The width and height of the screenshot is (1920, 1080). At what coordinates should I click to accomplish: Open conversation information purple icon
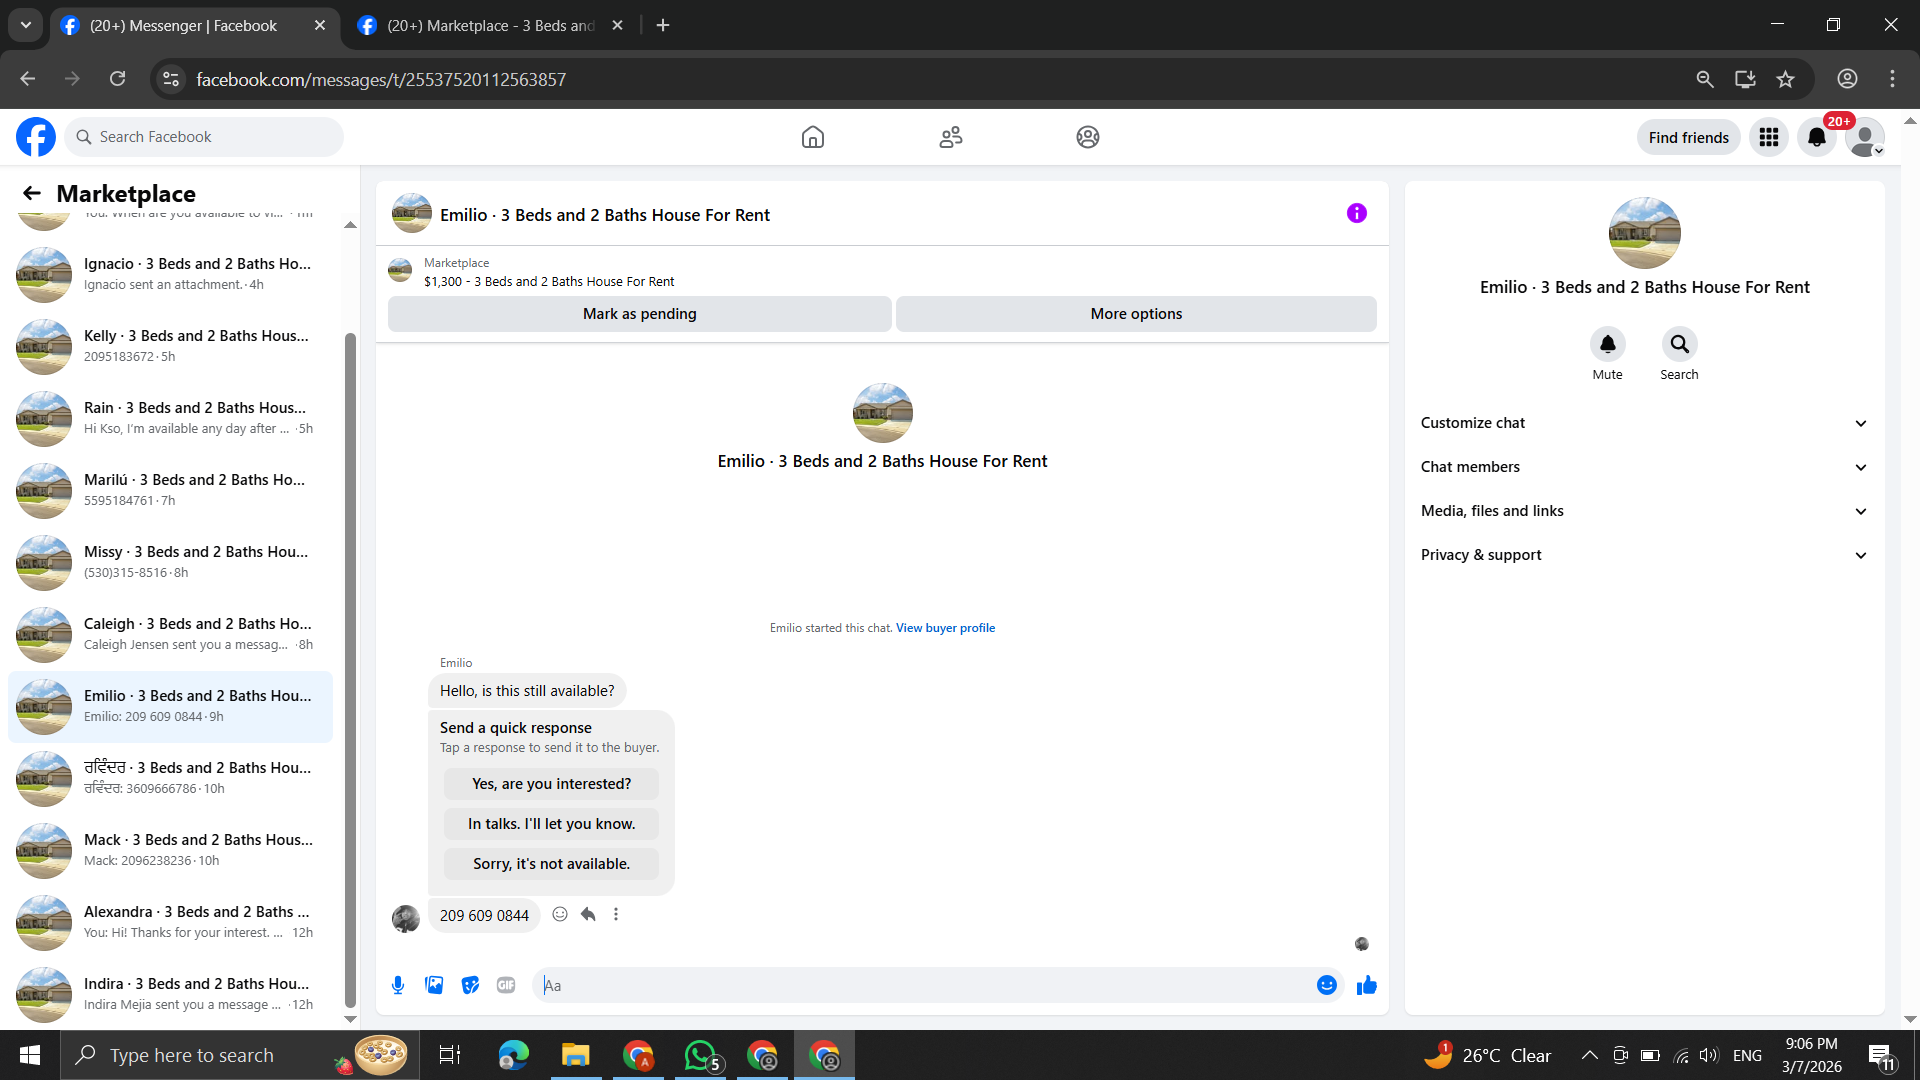tap(1357, 213)
